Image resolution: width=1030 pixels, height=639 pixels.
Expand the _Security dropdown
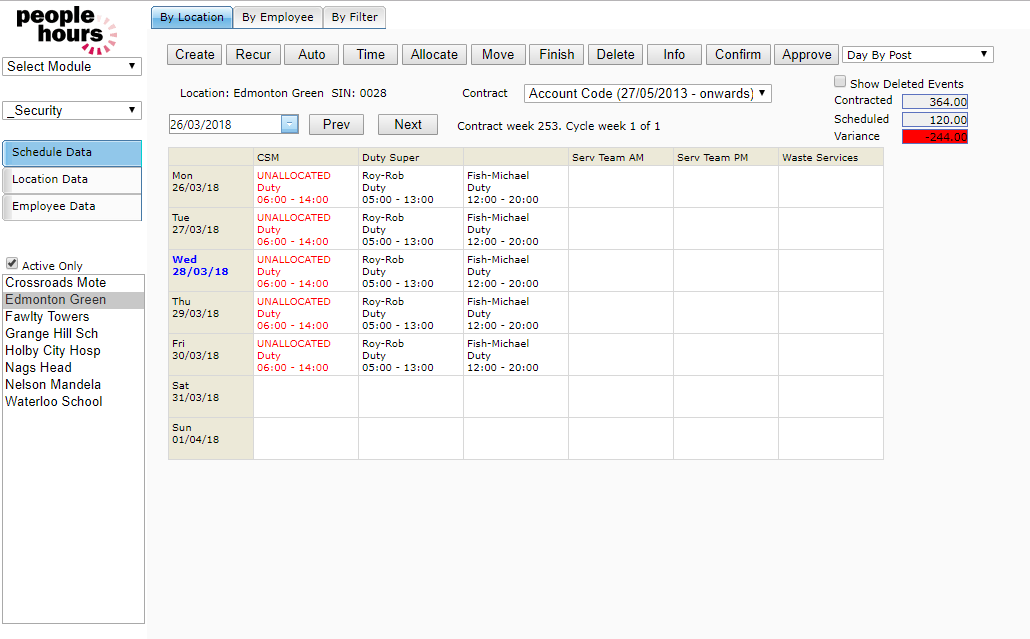(72, 111)
